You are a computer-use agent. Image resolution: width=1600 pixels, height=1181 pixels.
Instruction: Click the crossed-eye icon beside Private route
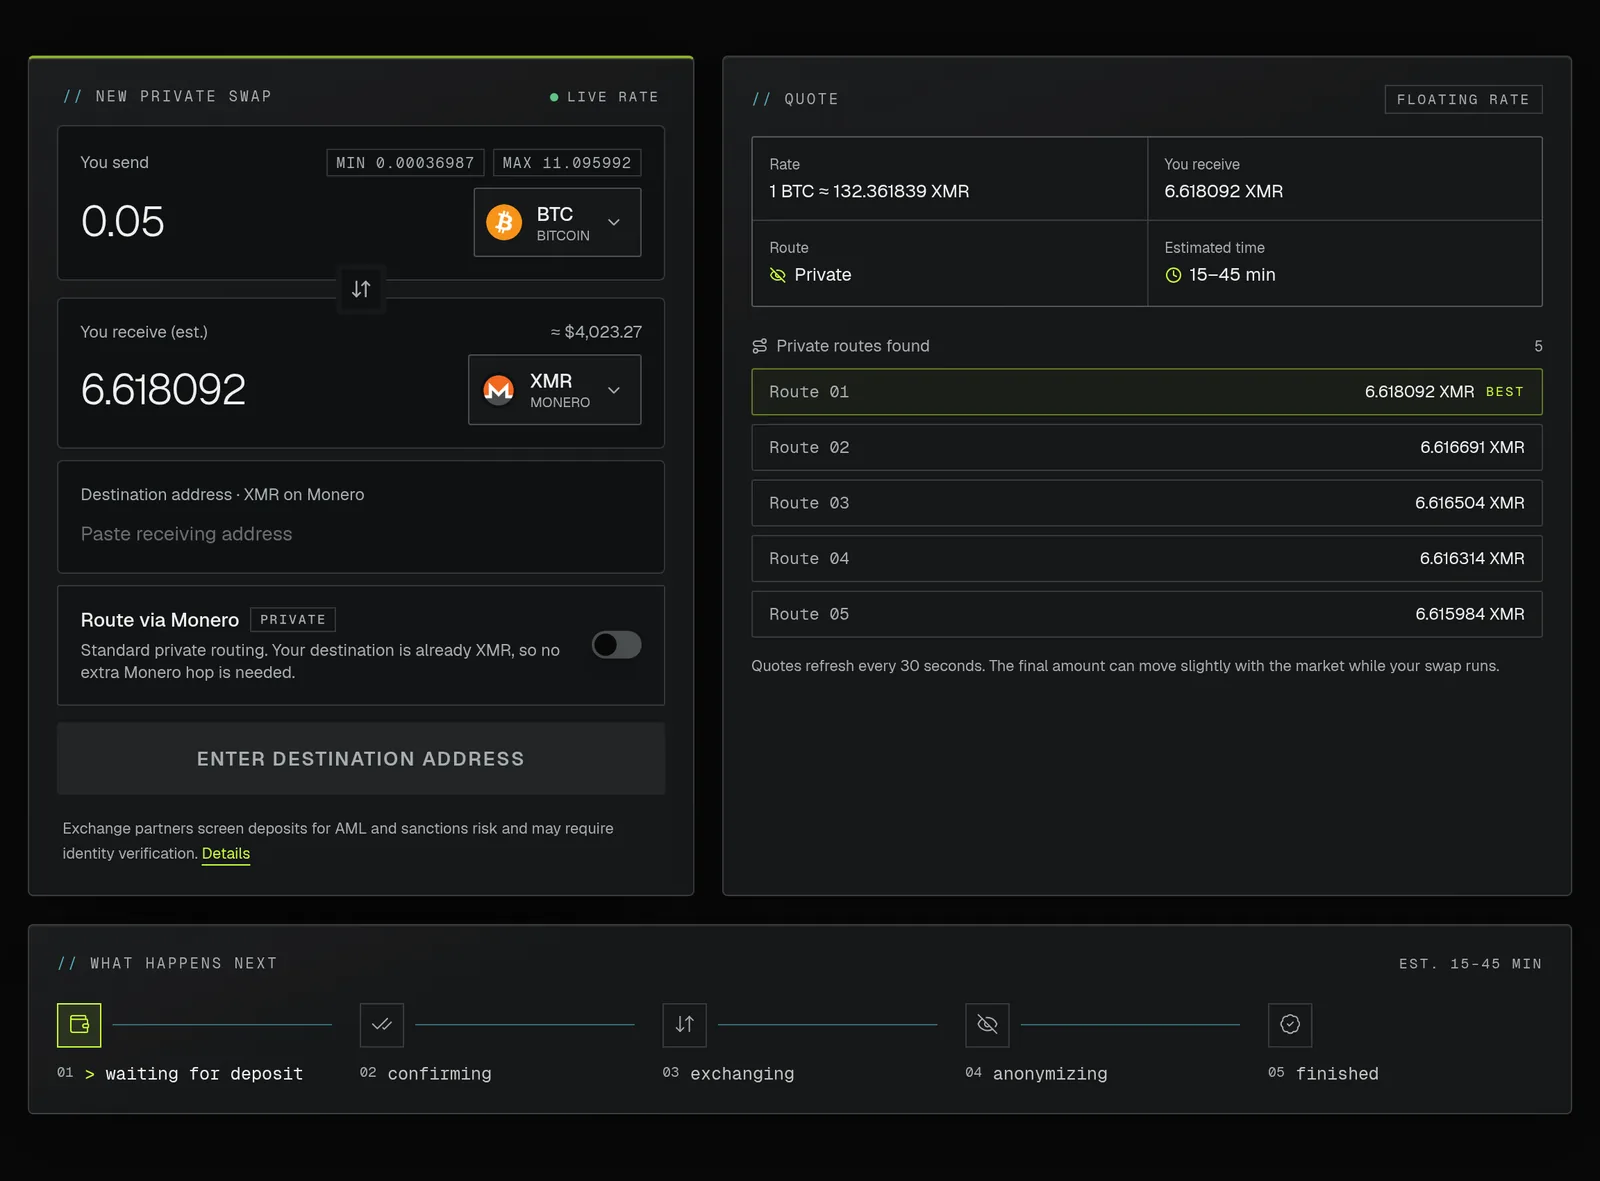(778, 275)
